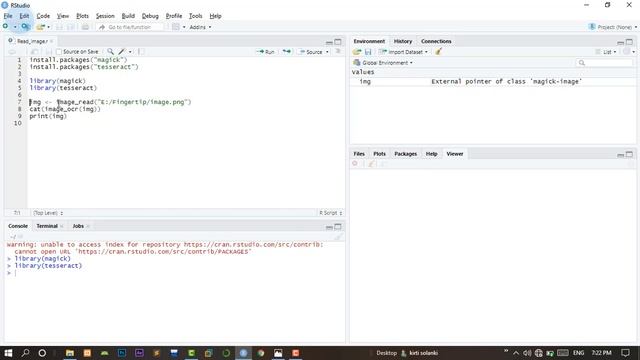Click the Print icon in main toolbar
Screen dimensions: 640x360
tap(85, 27)
